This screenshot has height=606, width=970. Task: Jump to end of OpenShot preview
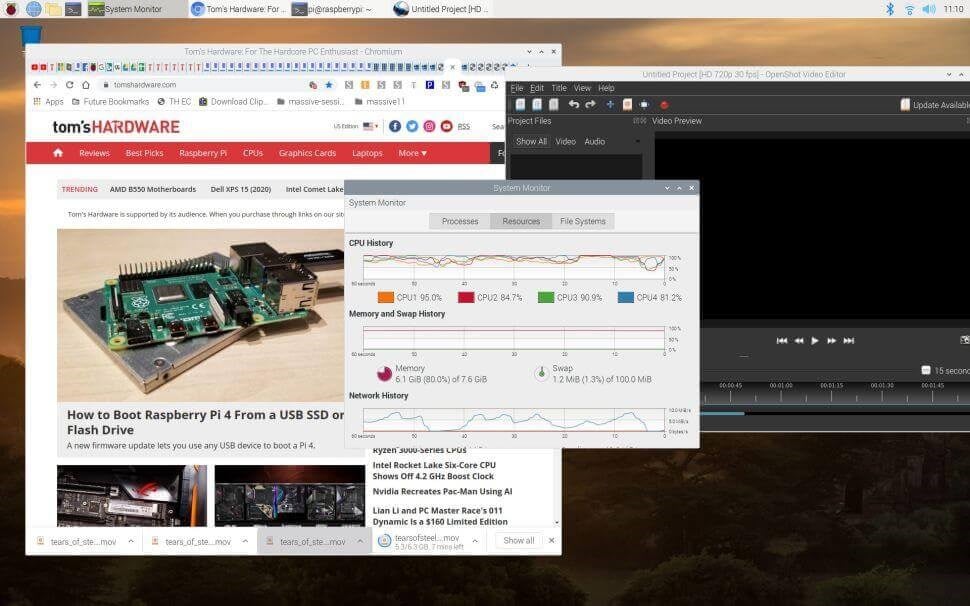tap(849, 341)
